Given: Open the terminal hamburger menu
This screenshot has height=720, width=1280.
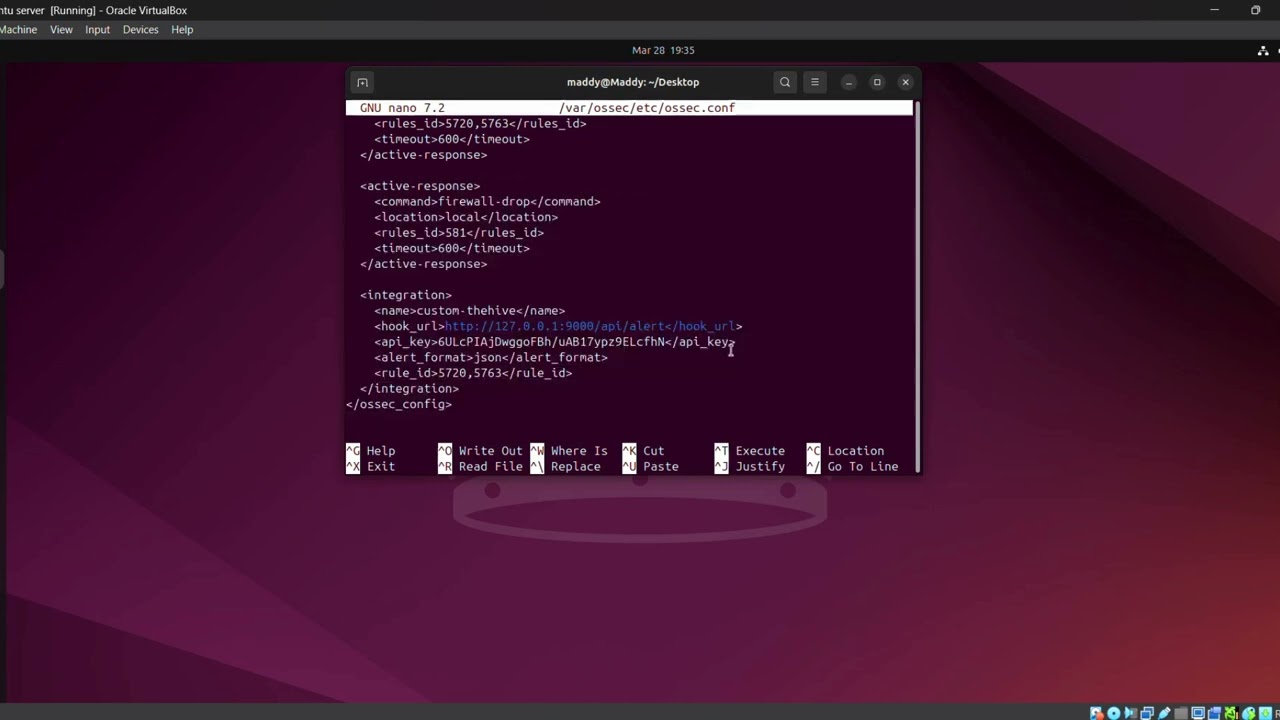Looking at the screenshot, I should coord(815,82).
